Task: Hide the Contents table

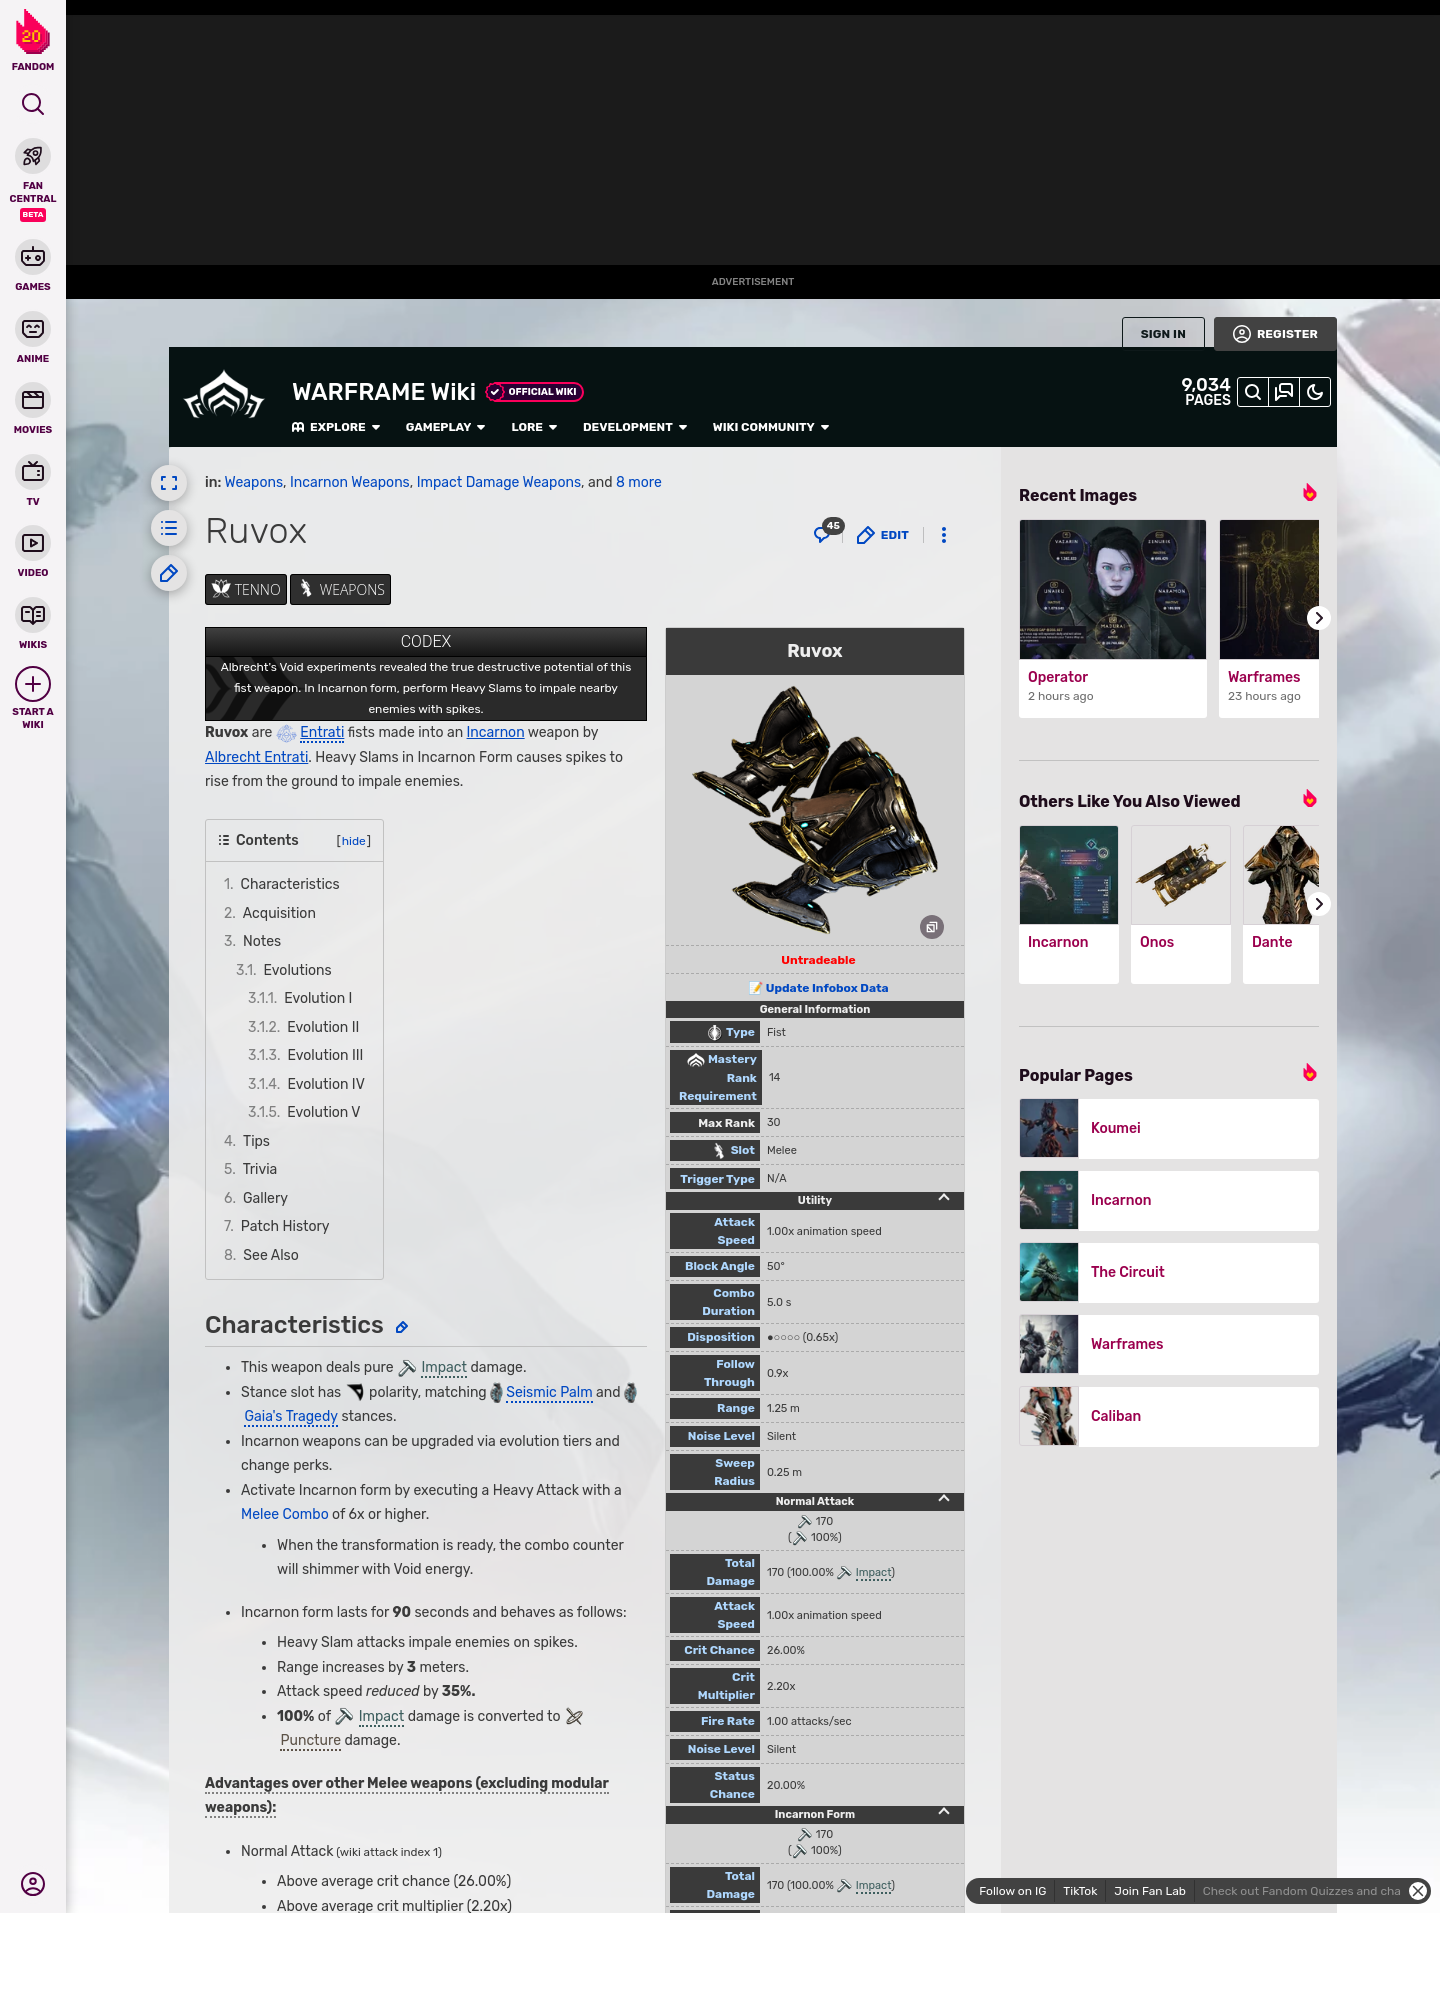Action: 354,841
